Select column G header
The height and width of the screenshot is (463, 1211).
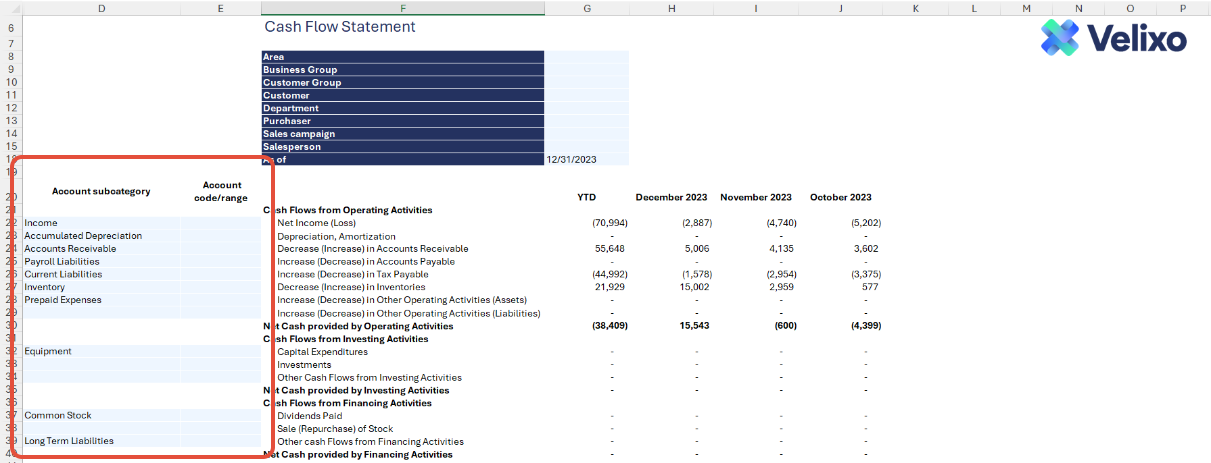coord(587,8)
